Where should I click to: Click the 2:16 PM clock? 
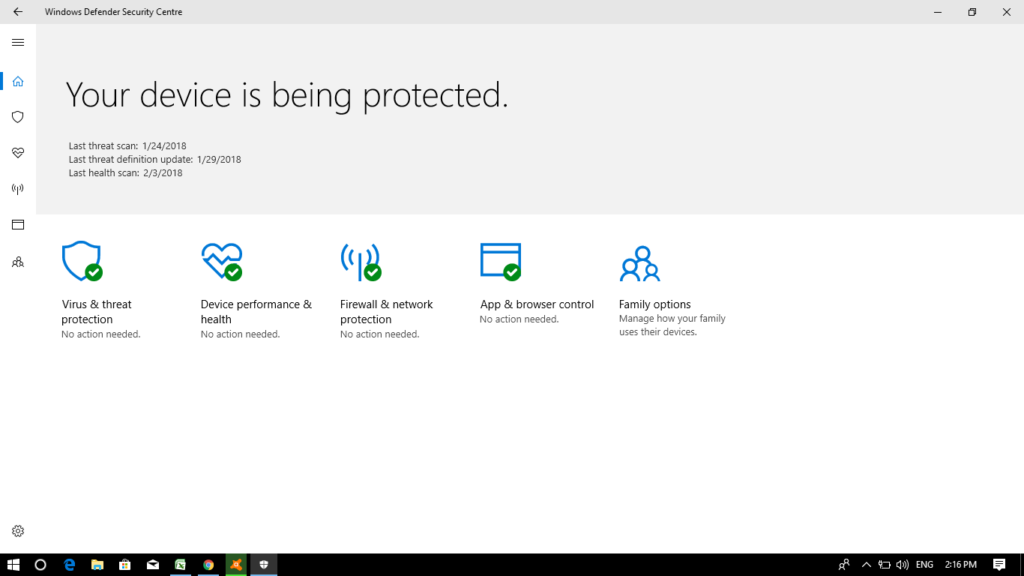[x=961, y=565]
